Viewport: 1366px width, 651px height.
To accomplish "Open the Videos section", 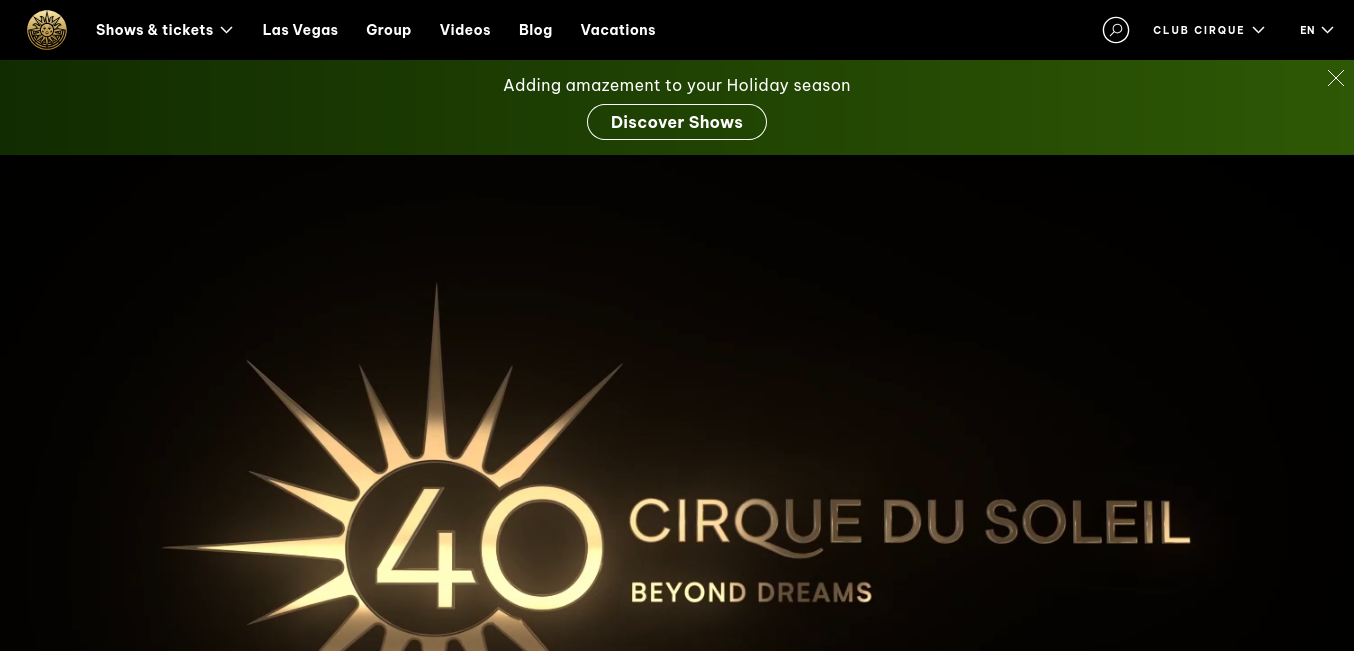I will pos(465,30).
